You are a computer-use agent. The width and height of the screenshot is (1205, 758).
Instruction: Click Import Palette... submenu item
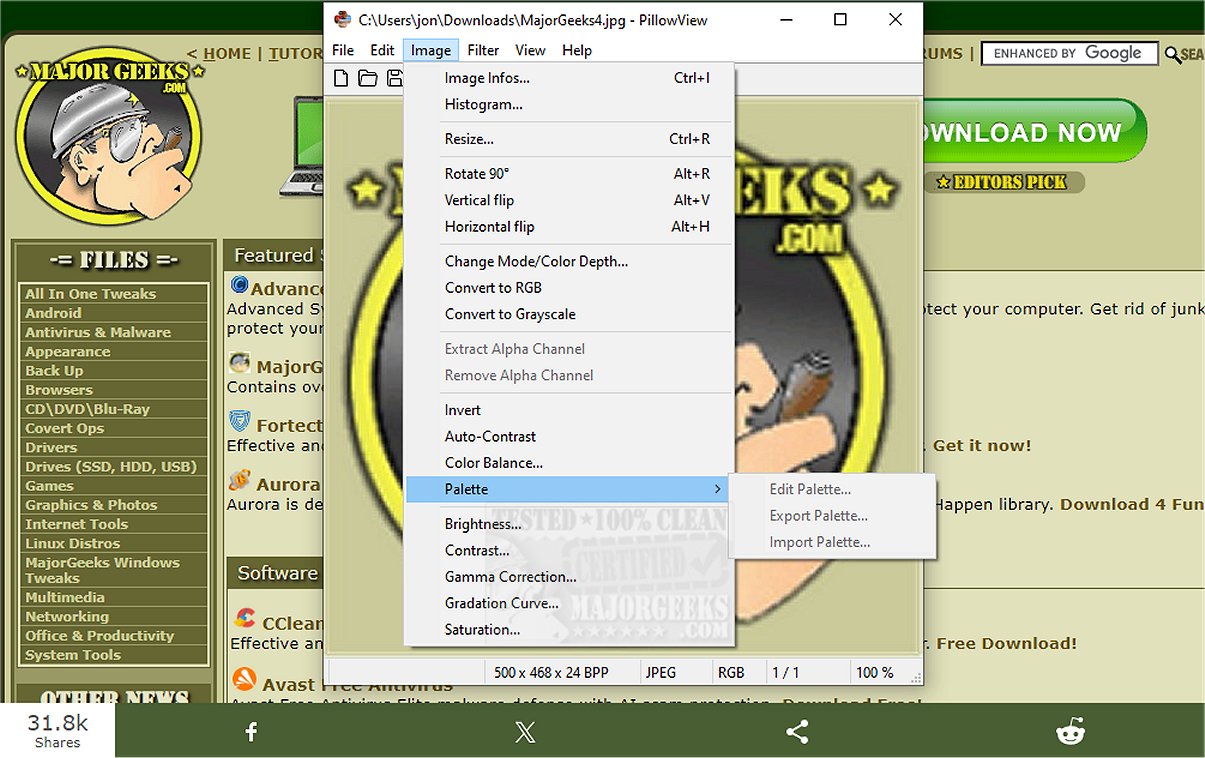[x=832, y=542]
